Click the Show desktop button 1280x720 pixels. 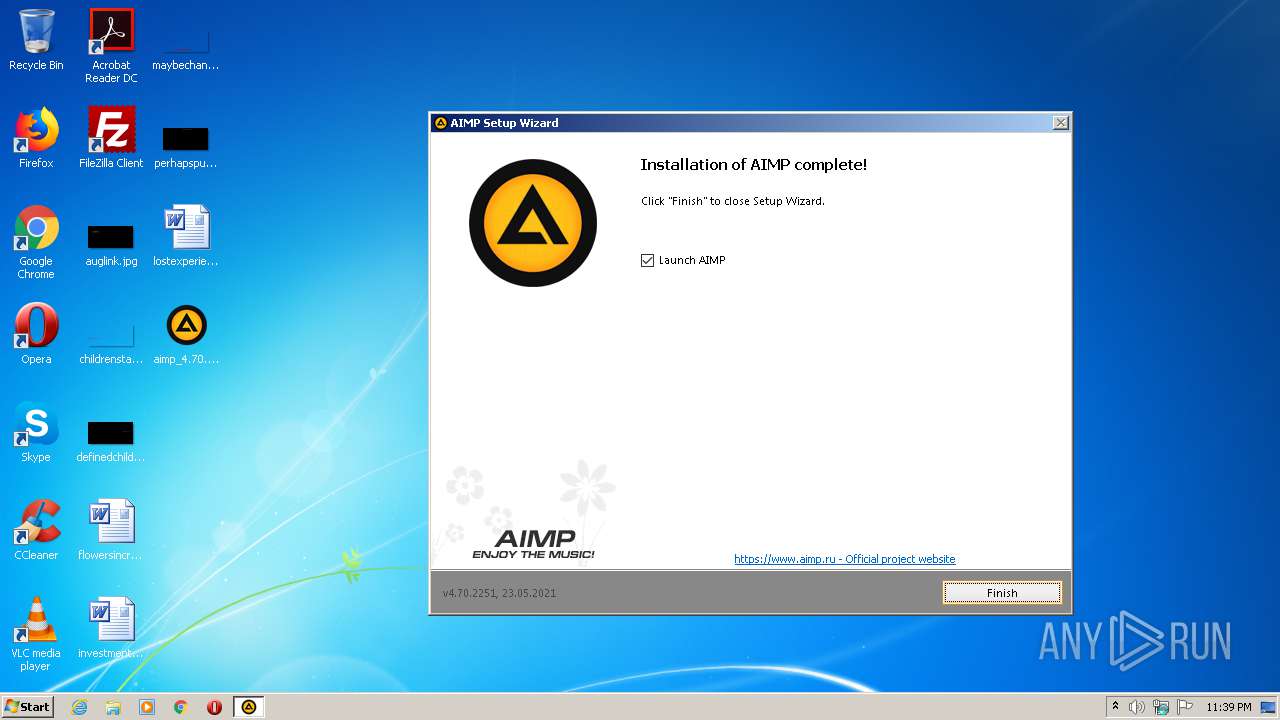click(1270, 707)
